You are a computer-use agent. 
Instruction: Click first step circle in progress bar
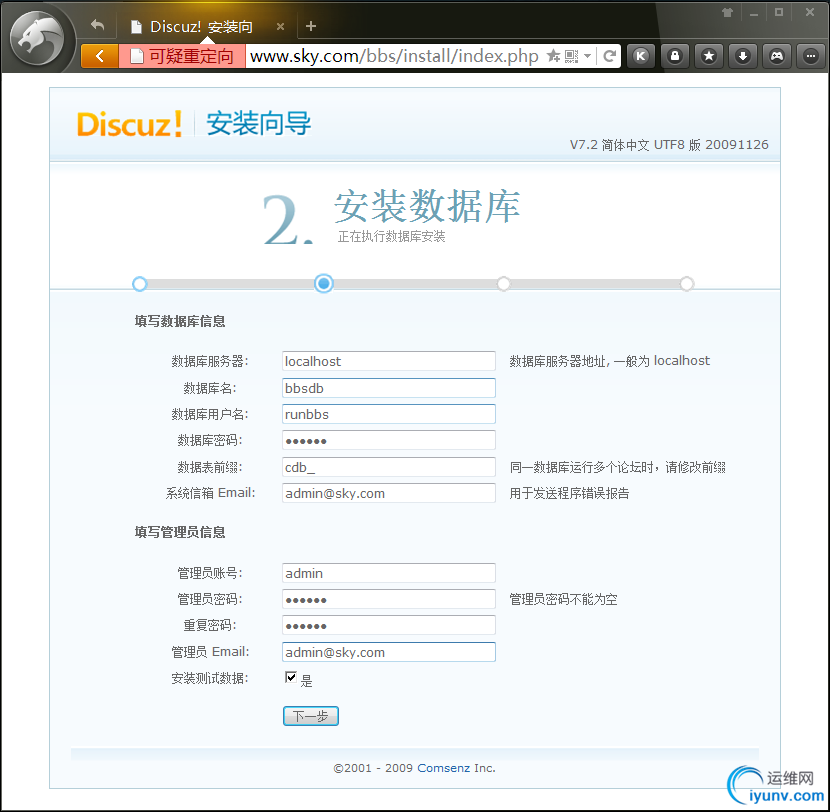139,284
